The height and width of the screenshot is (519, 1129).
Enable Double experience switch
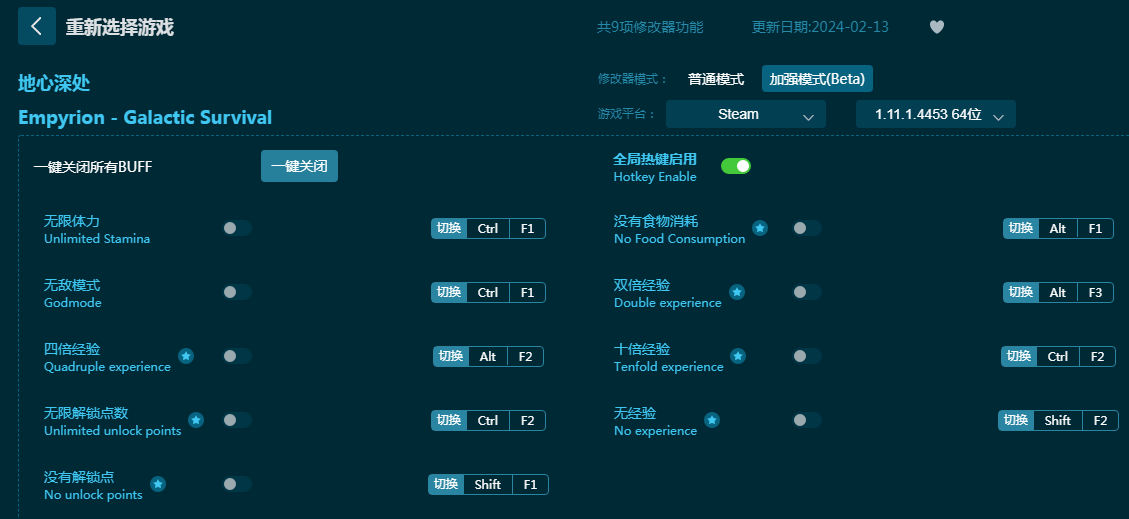pyautogui.click(x=806, y=292)
